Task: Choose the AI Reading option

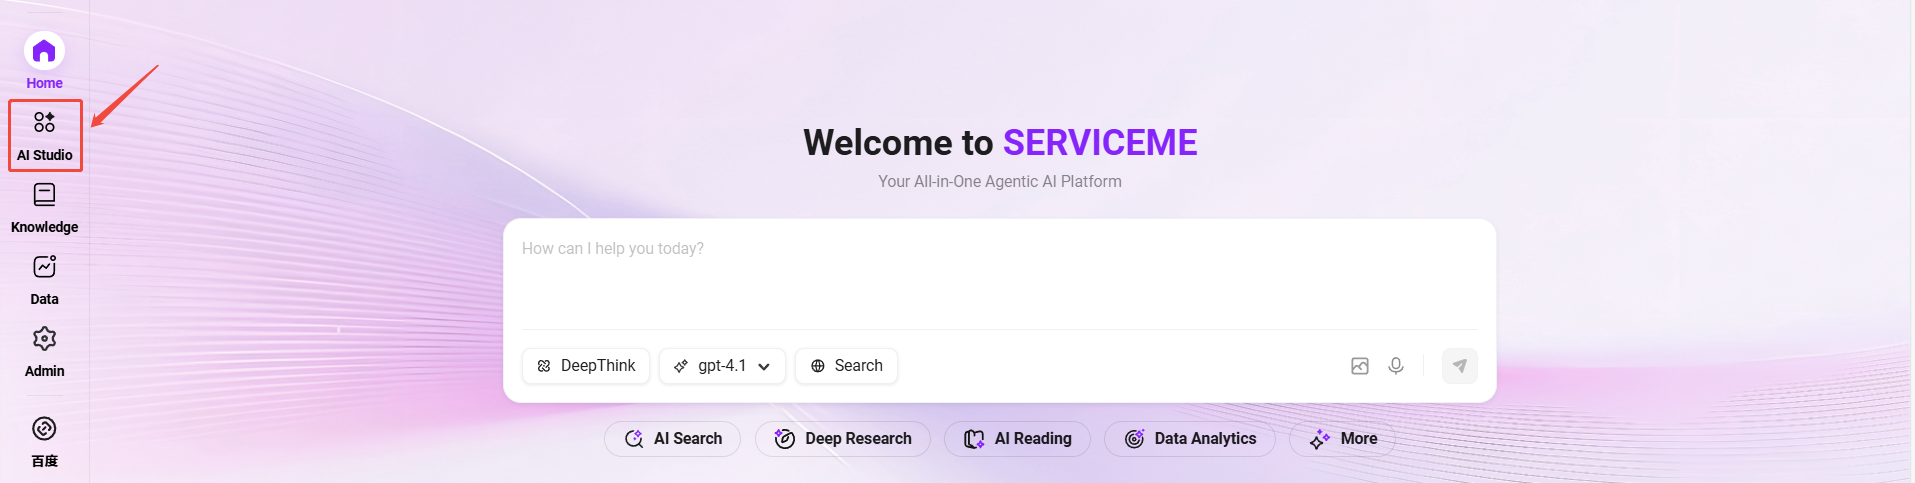Action: coord(1017,439)
